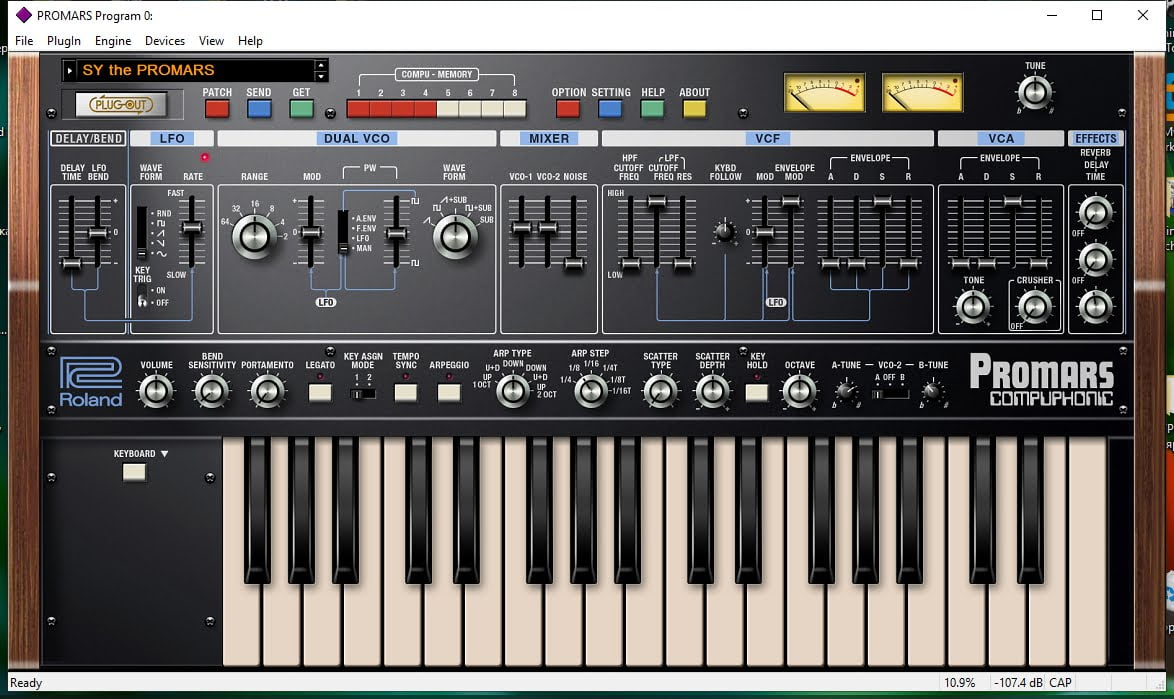Screen dimensions: 1174x699
Task: Open the red OPTION button
Action: (x=568, y=109)
